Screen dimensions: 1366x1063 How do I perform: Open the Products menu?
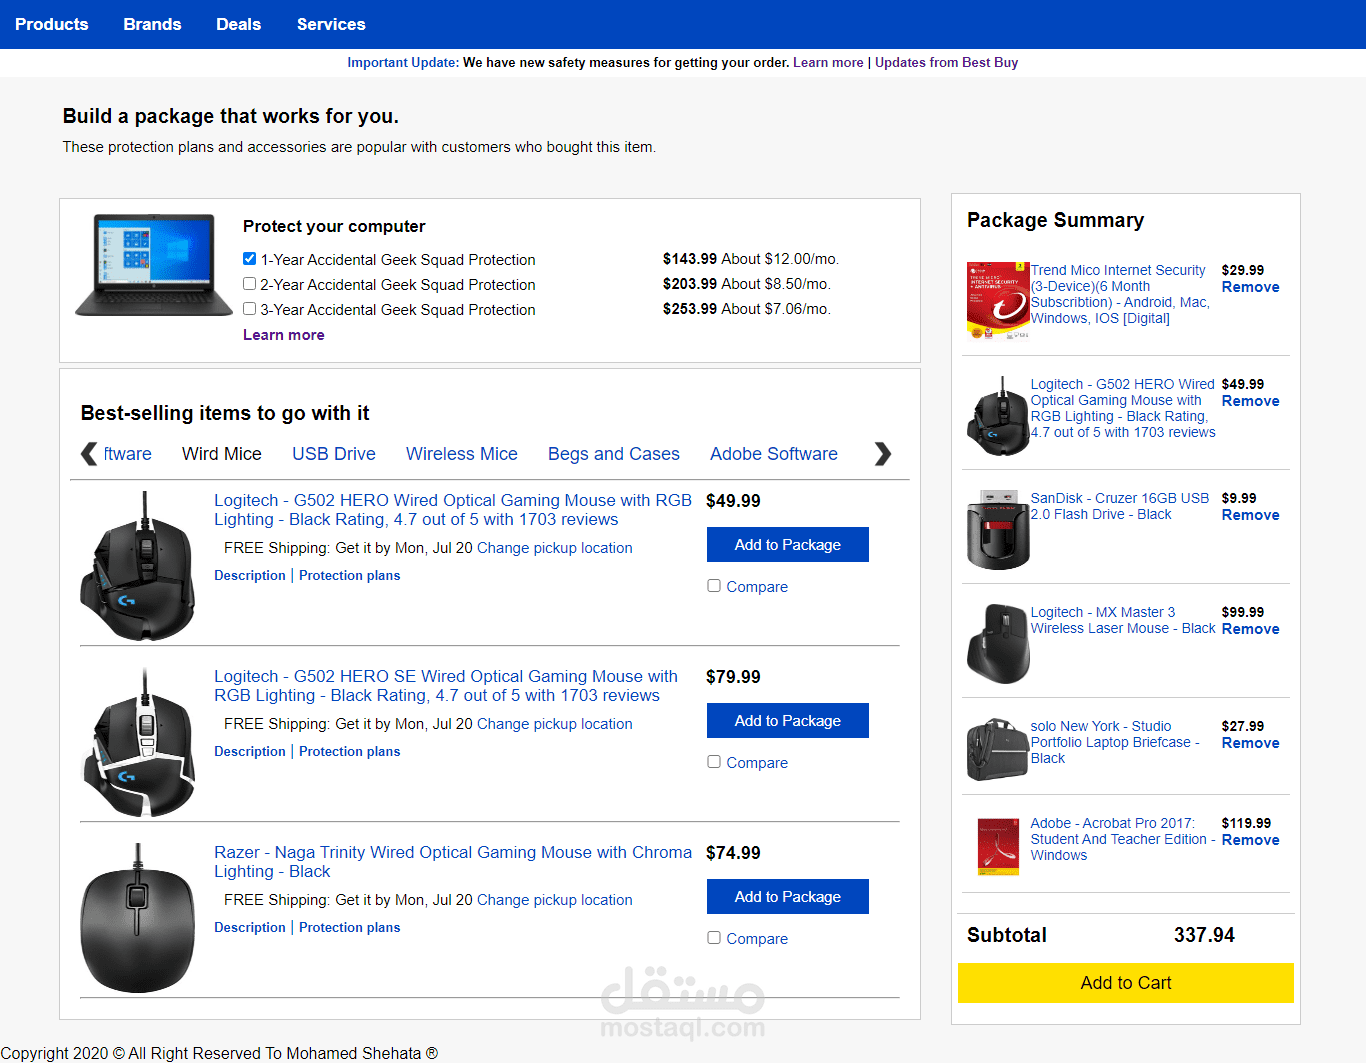coord(51,24)
